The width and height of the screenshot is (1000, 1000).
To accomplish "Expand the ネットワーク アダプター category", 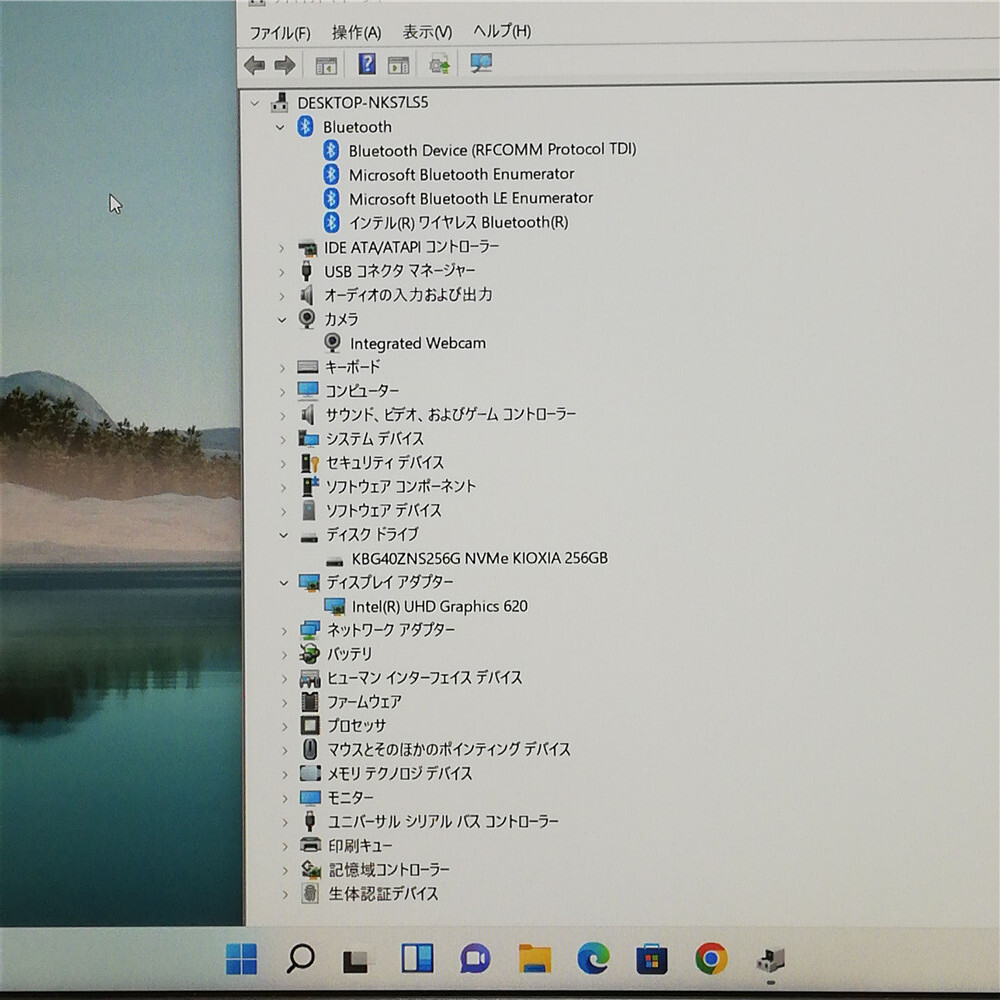I will click(x=284, y=631).
